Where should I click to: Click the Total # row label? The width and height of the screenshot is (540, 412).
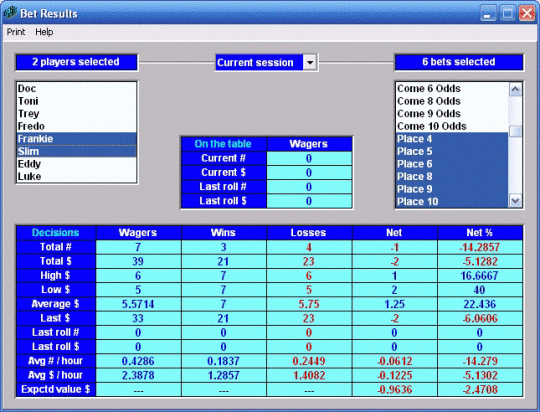pos(55,247)
